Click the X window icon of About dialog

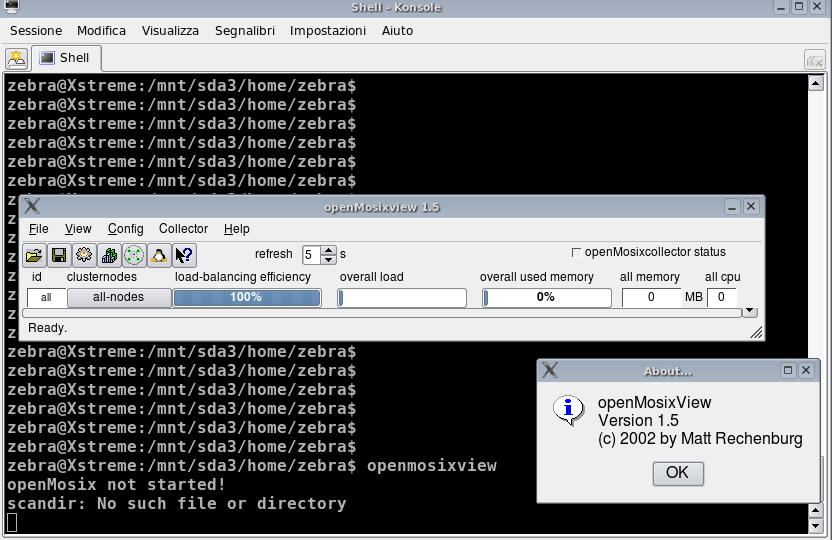550,370
